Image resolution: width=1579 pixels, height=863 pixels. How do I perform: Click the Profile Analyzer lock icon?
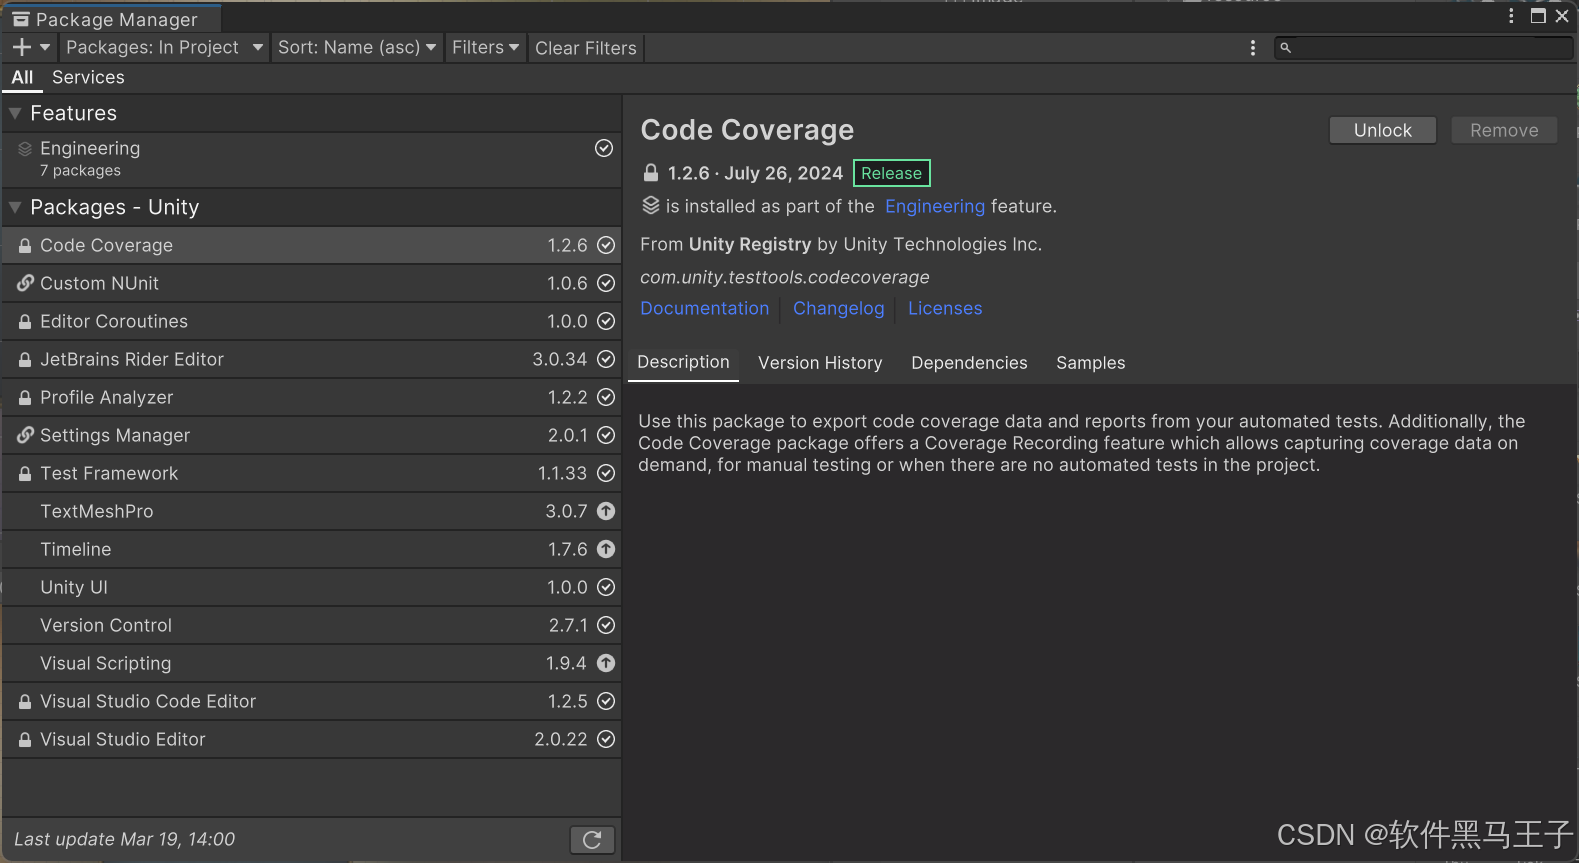(x=25, y=397)
